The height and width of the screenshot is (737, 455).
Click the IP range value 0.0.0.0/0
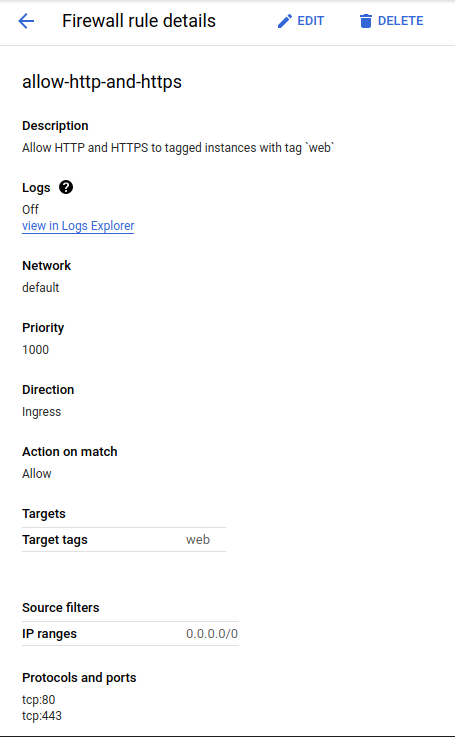click(x=212, y=634)
